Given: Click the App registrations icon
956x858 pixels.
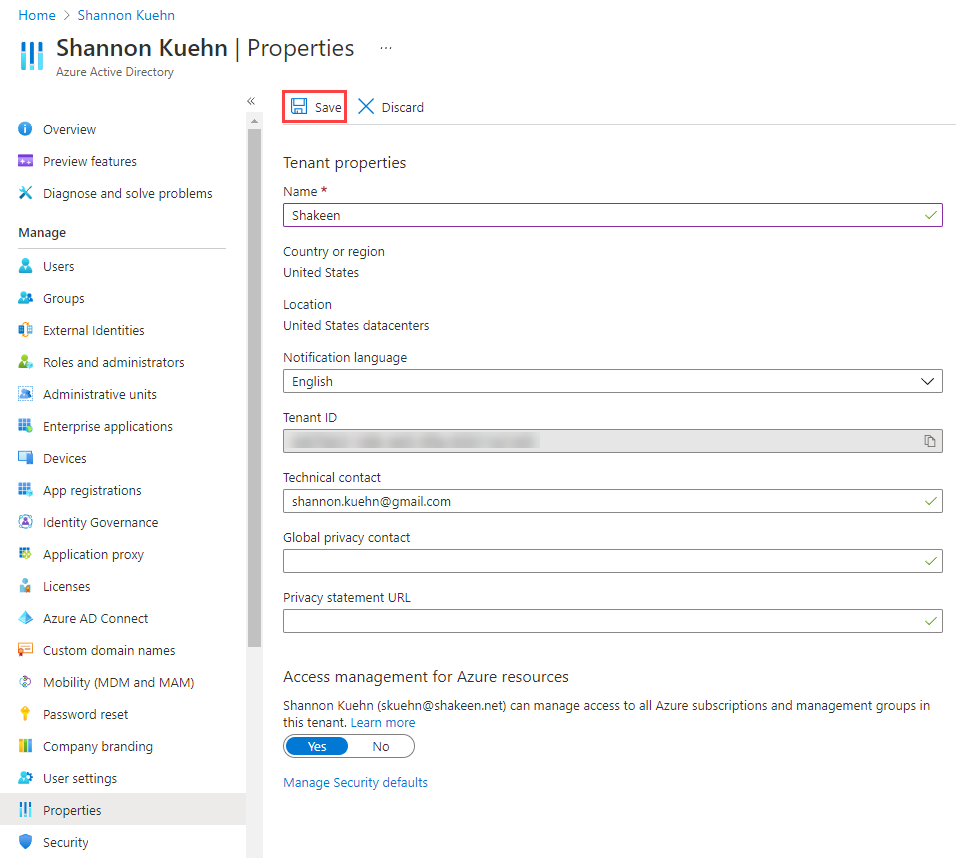Looking at the screenshot, I should [25, 490].
